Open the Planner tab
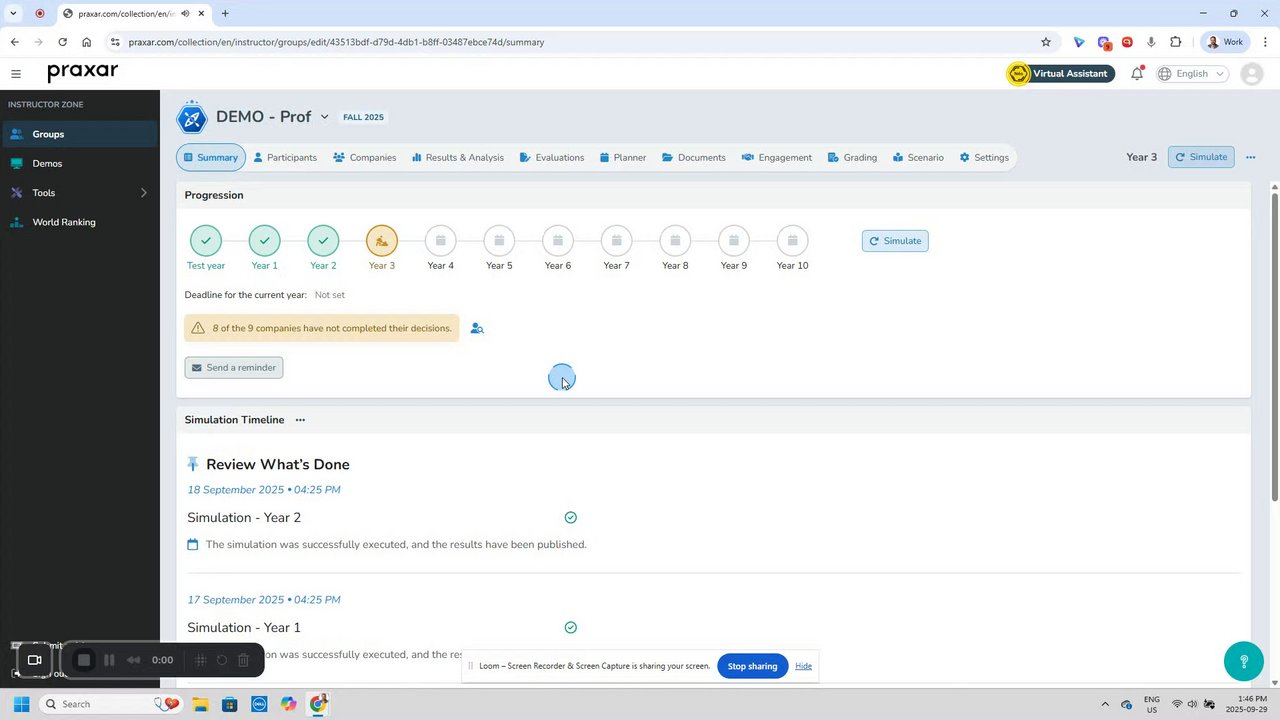 click(623, 157)
